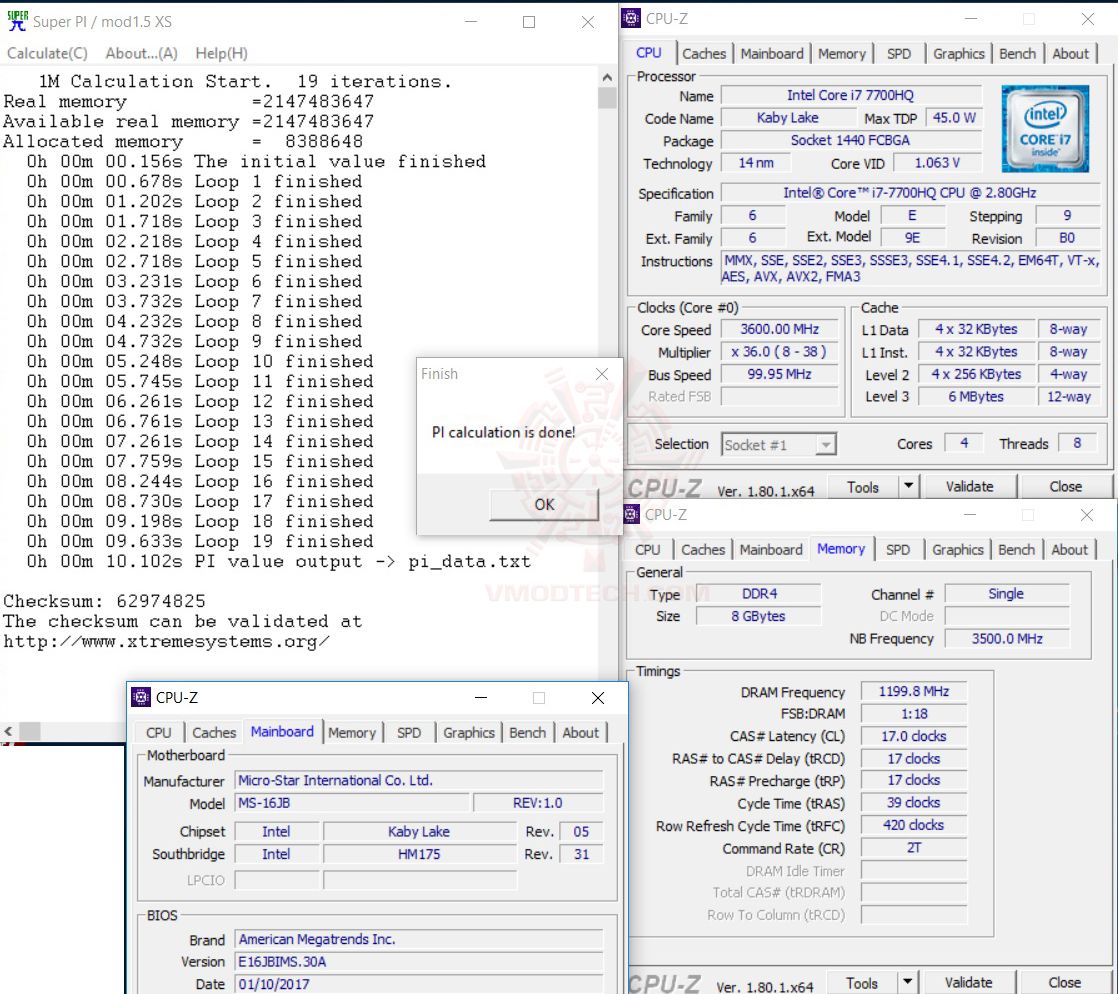The height and width of the screenshot is (994, 1118).
Task: Click the Super PI application icon in the title bar
Action: click(x=17, y=21)
